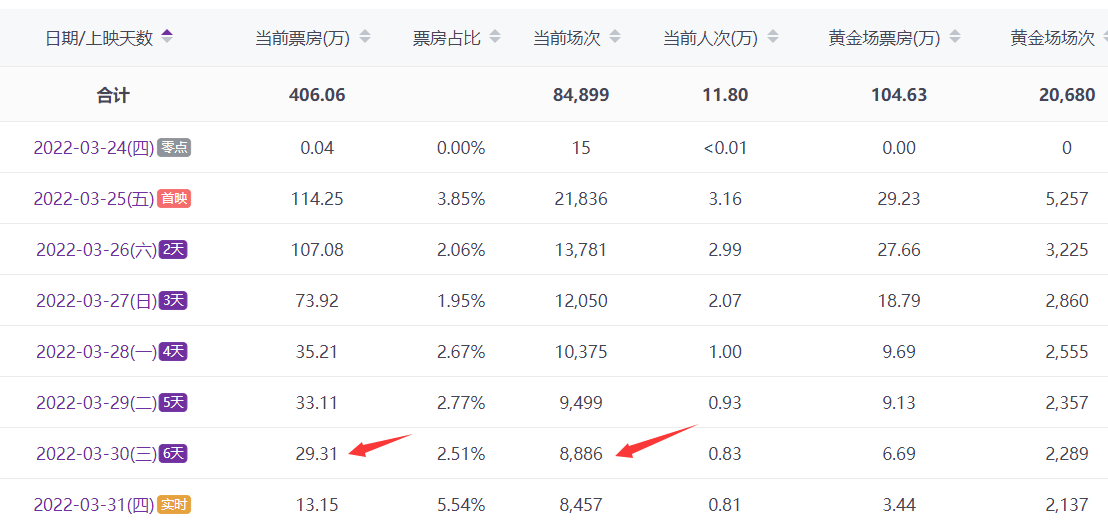Open date link 2022-03-29(二)
The width and height of the screenshot is (1108, 524).
(97, 403)
